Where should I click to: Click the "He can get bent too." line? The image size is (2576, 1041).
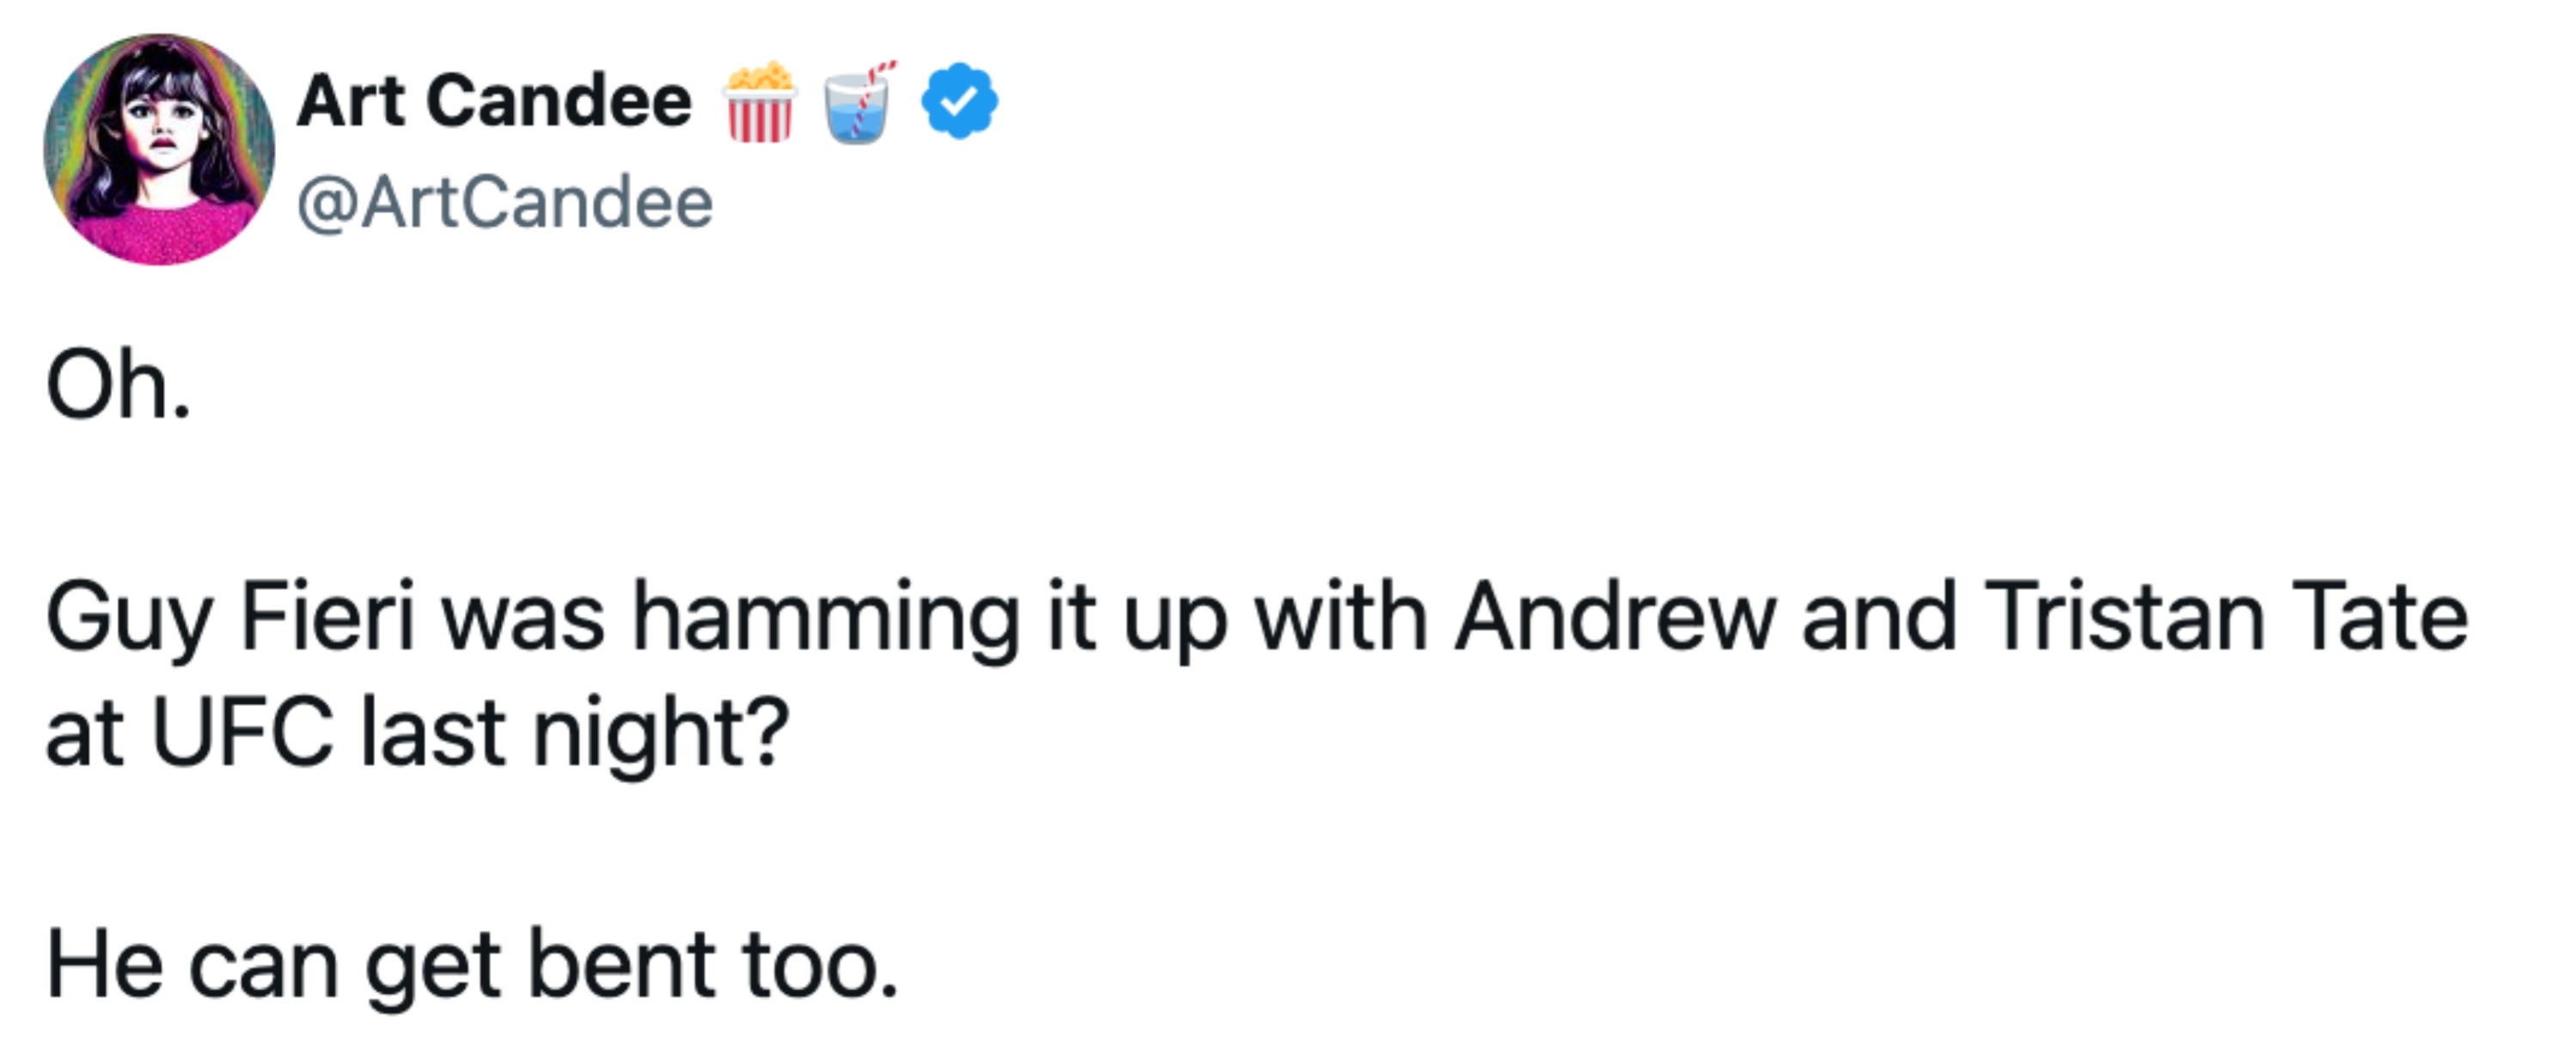coord(472,965)
